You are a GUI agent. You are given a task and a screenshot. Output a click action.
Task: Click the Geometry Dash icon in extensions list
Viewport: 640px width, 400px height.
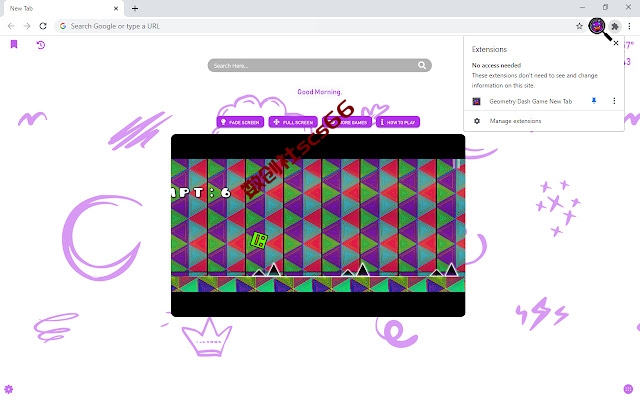(x=476, y=101)
